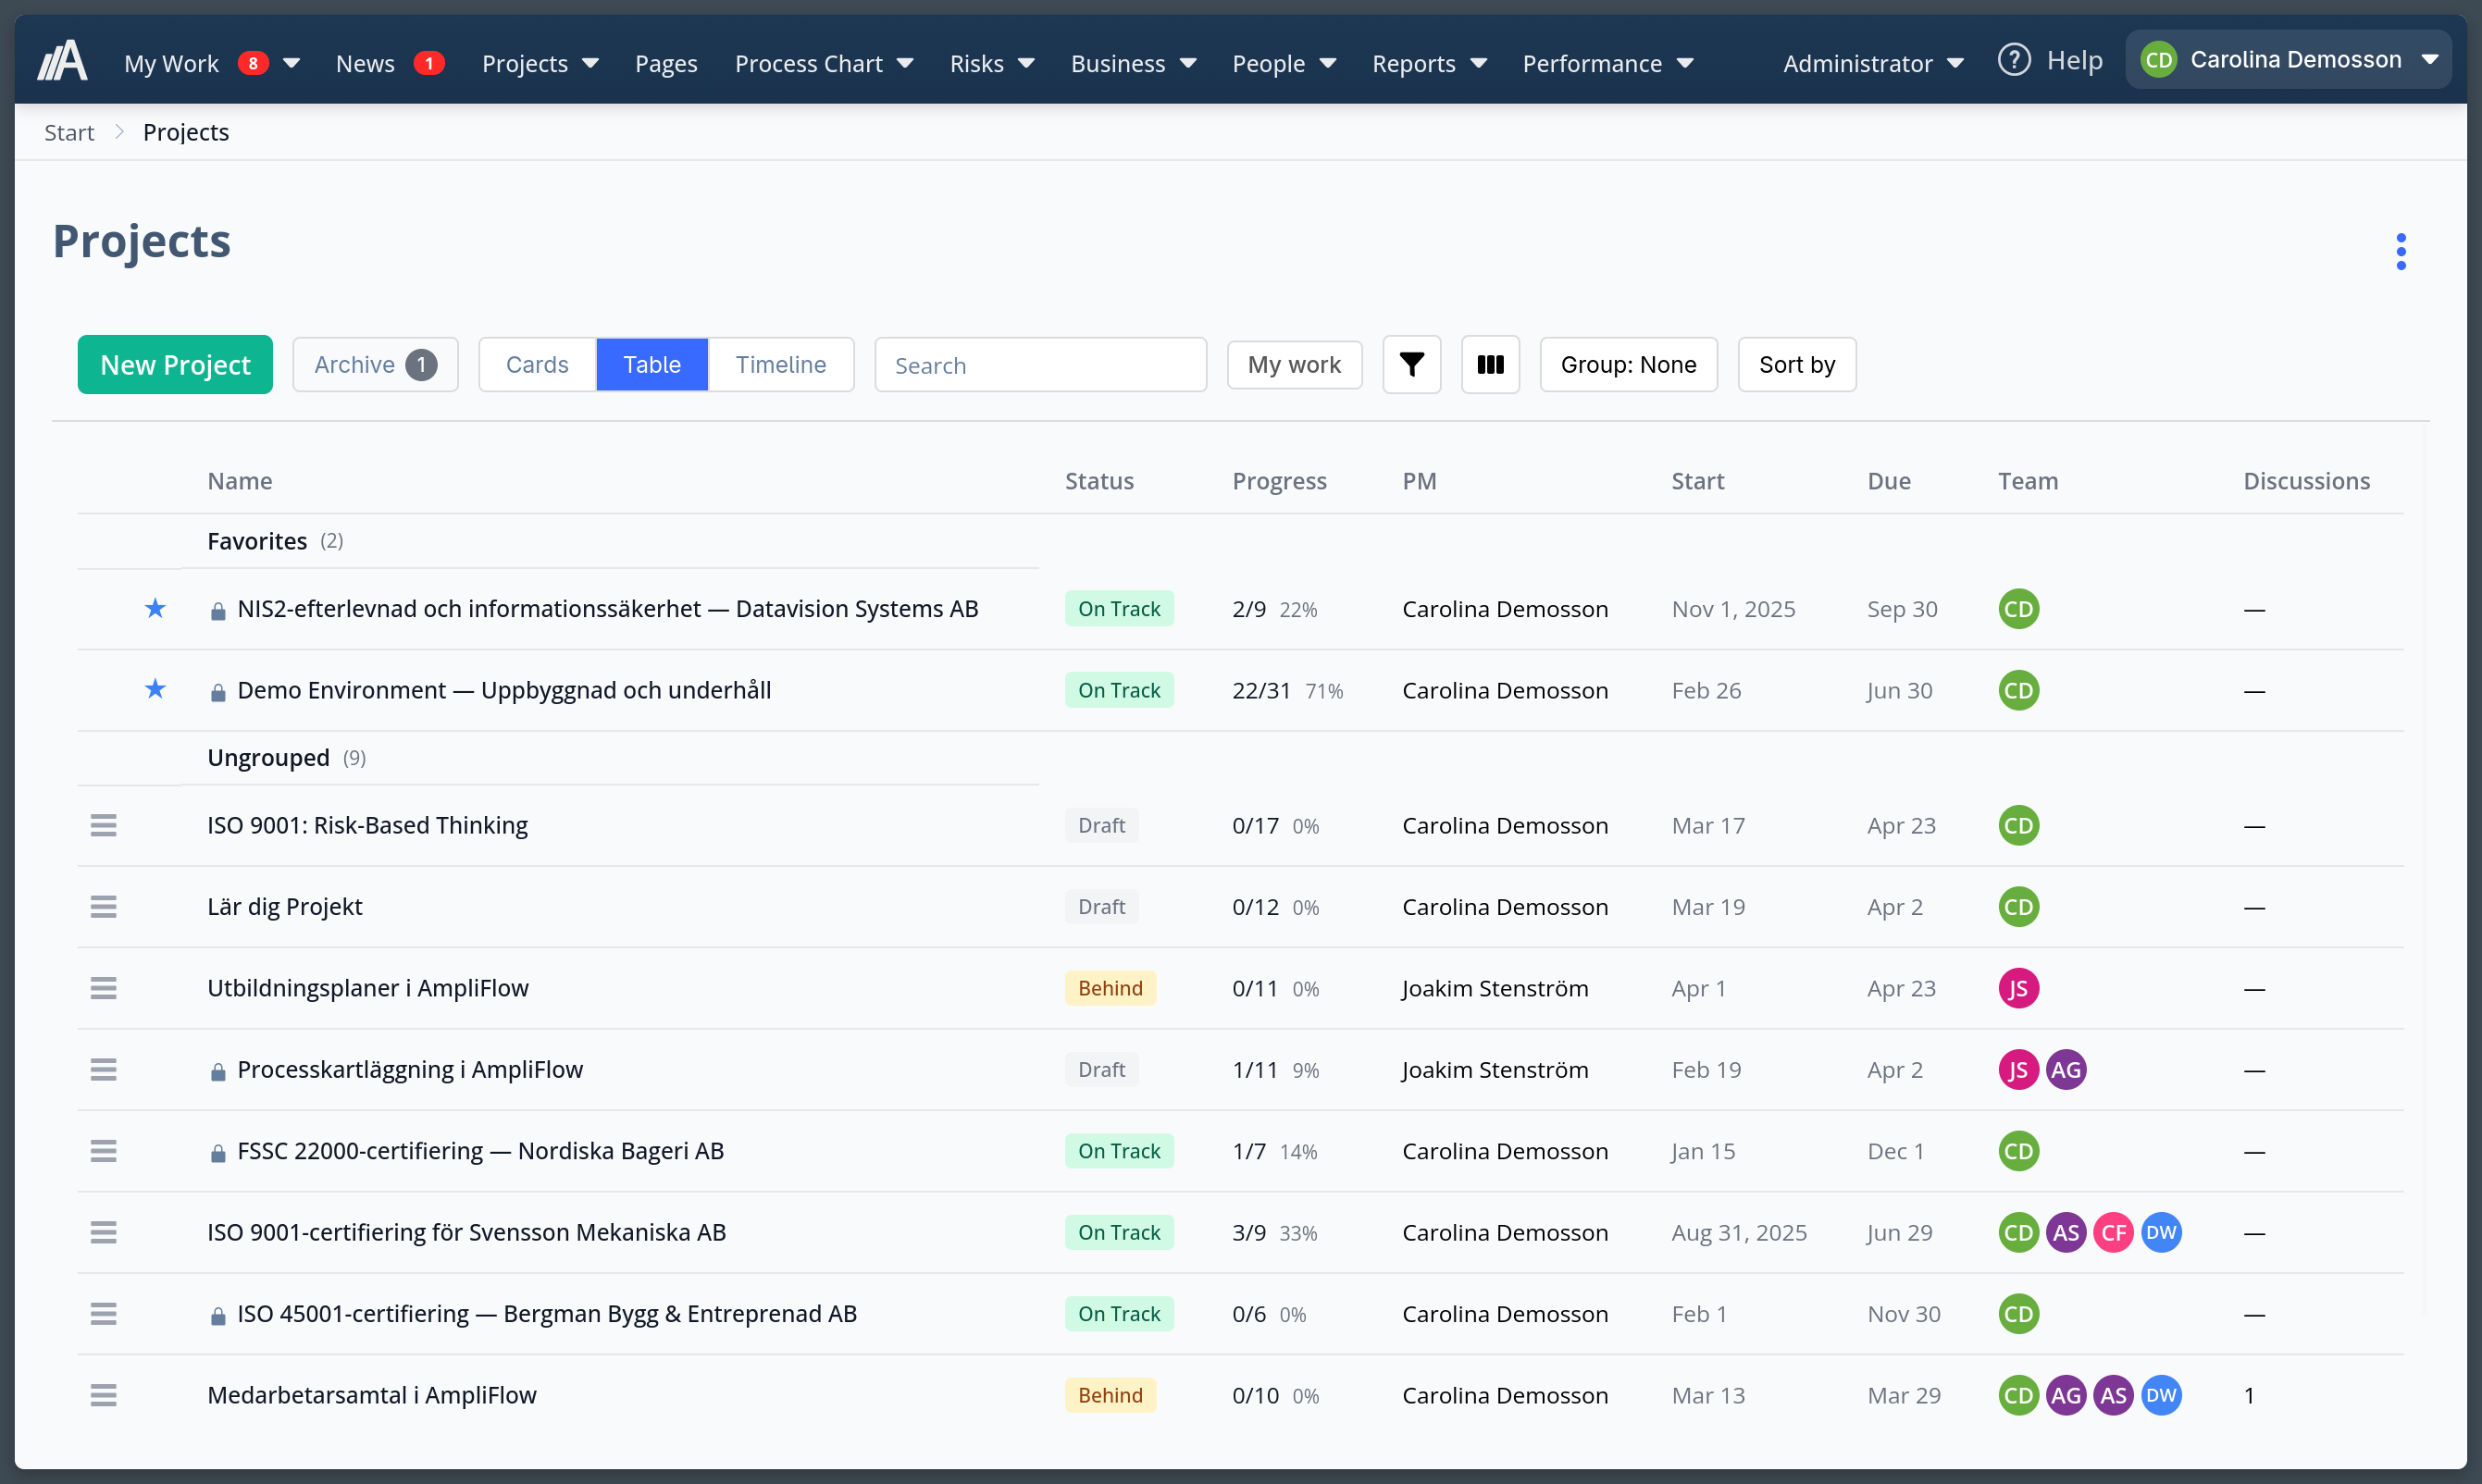Expand the Administrator dropdown
2482x1484 pixels.
[1871, 62]
